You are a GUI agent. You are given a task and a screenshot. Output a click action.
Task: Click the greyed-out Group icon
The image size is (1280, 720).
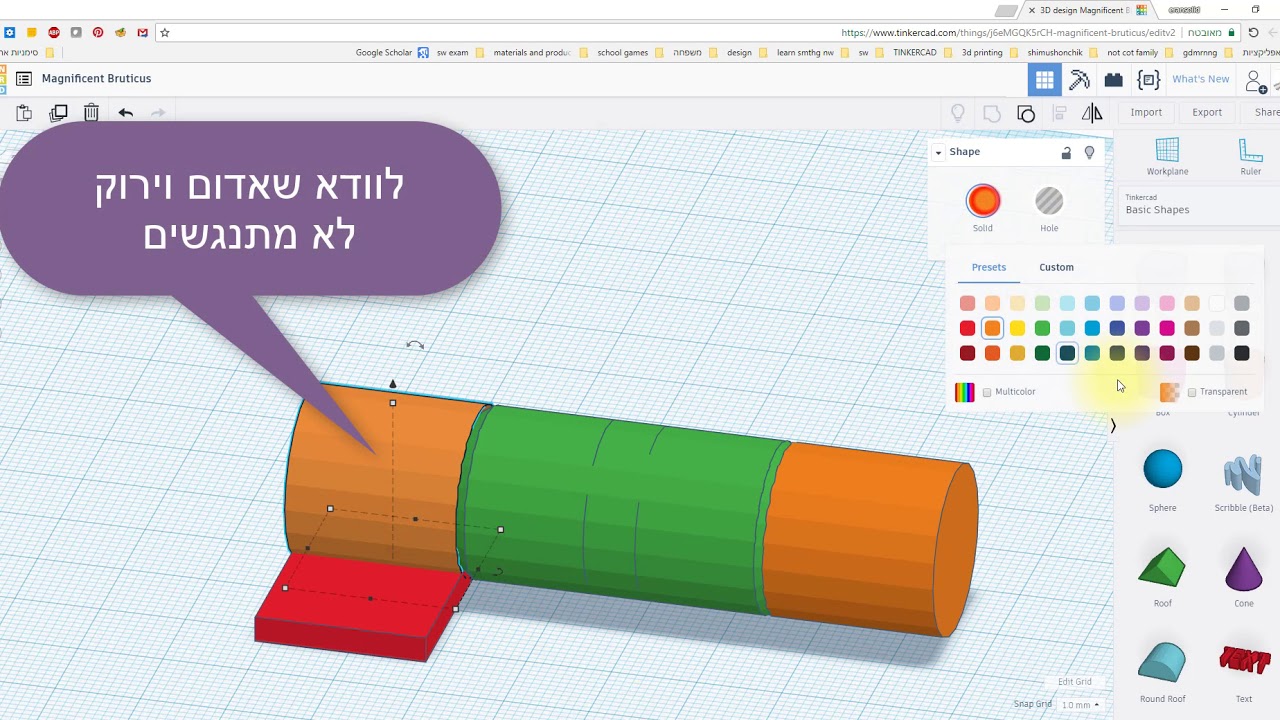point(992,113)
